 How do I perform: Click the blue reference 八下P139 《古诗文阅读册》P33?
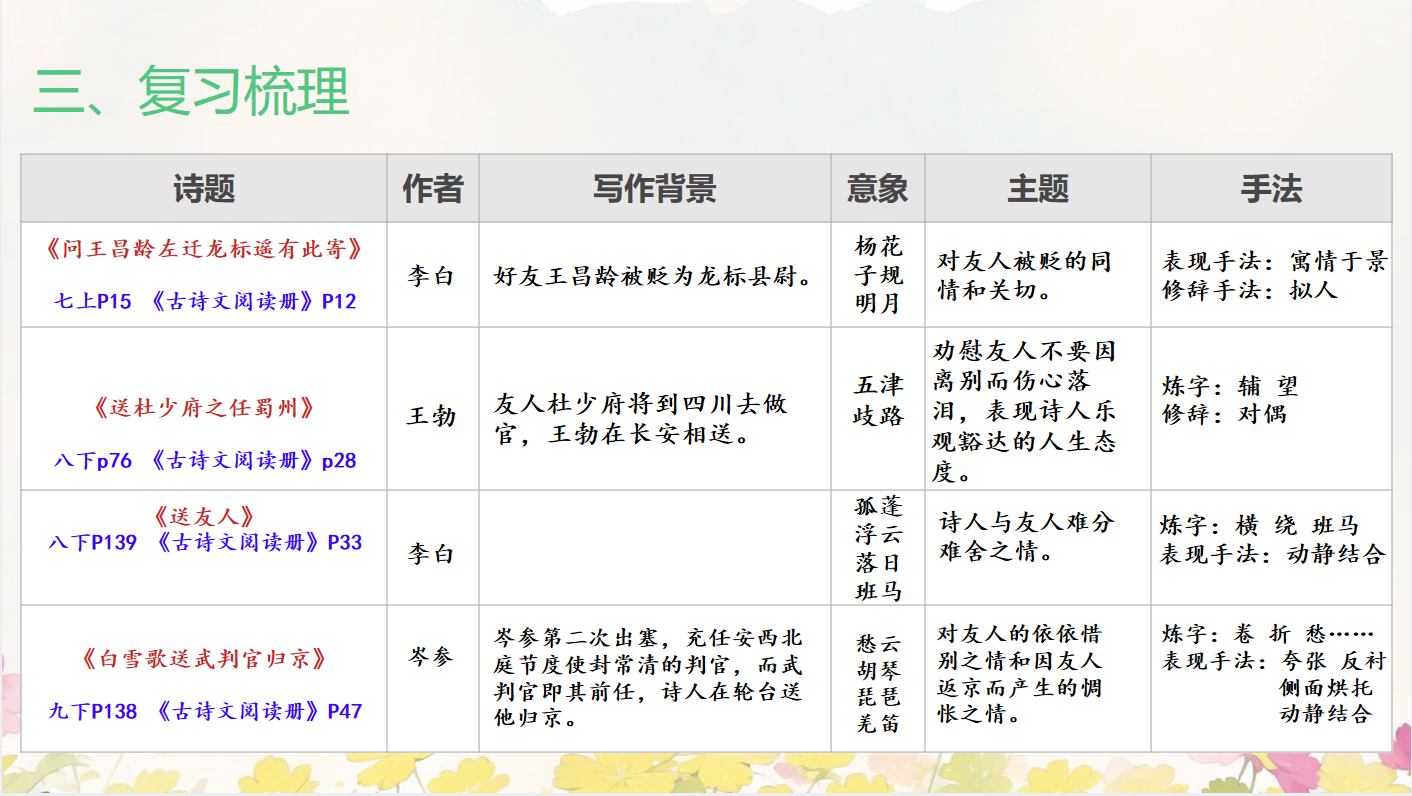(204, 543)
